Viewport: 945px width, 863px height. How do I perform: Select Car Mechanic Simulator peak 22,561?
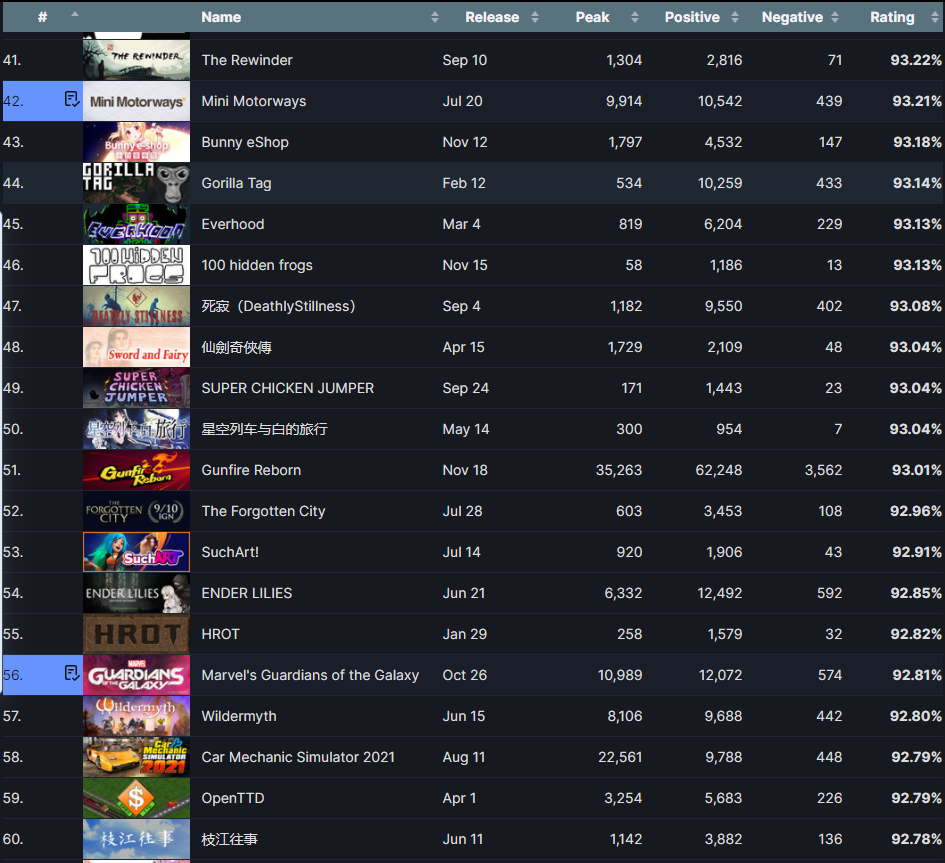point(620,757)
